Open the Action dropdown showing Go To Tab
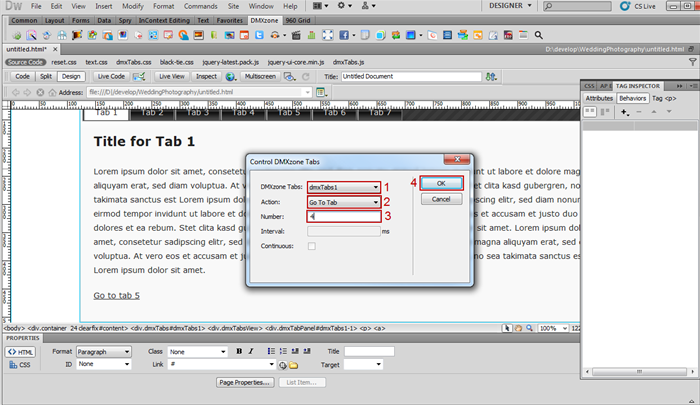 point(344,202)
